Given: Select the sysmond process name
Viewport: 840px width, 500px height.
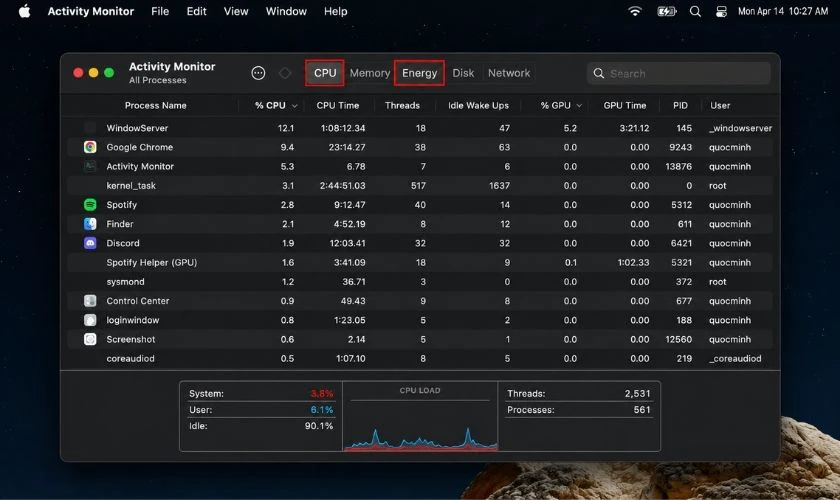Looking at the screenshot, I should pos(125,282).
